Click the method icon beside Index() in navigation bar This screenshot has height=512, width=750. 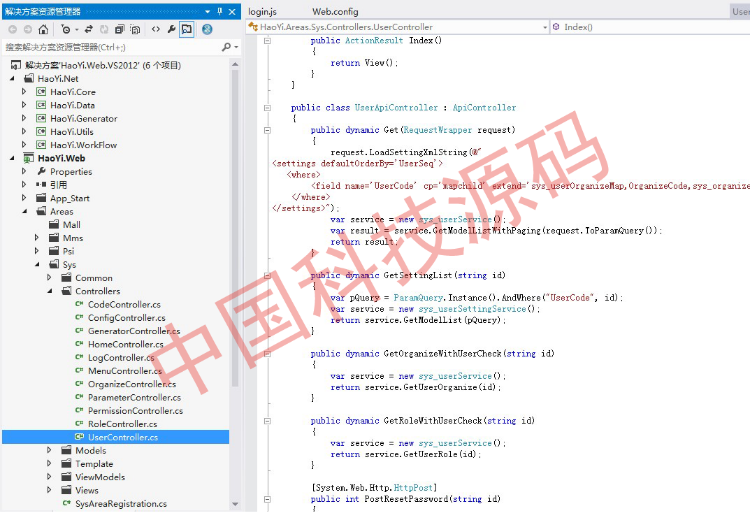(x=556, y=27)
